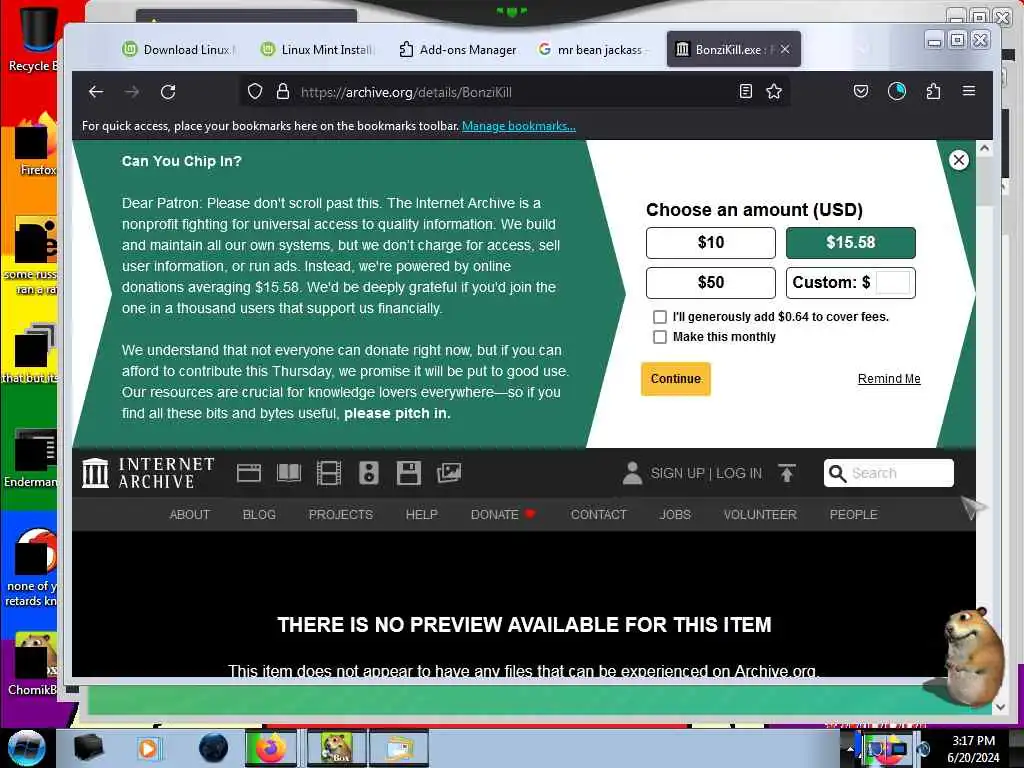
Task: Check the Make this monthly checkbox
Action: click(x=660, y=337)
